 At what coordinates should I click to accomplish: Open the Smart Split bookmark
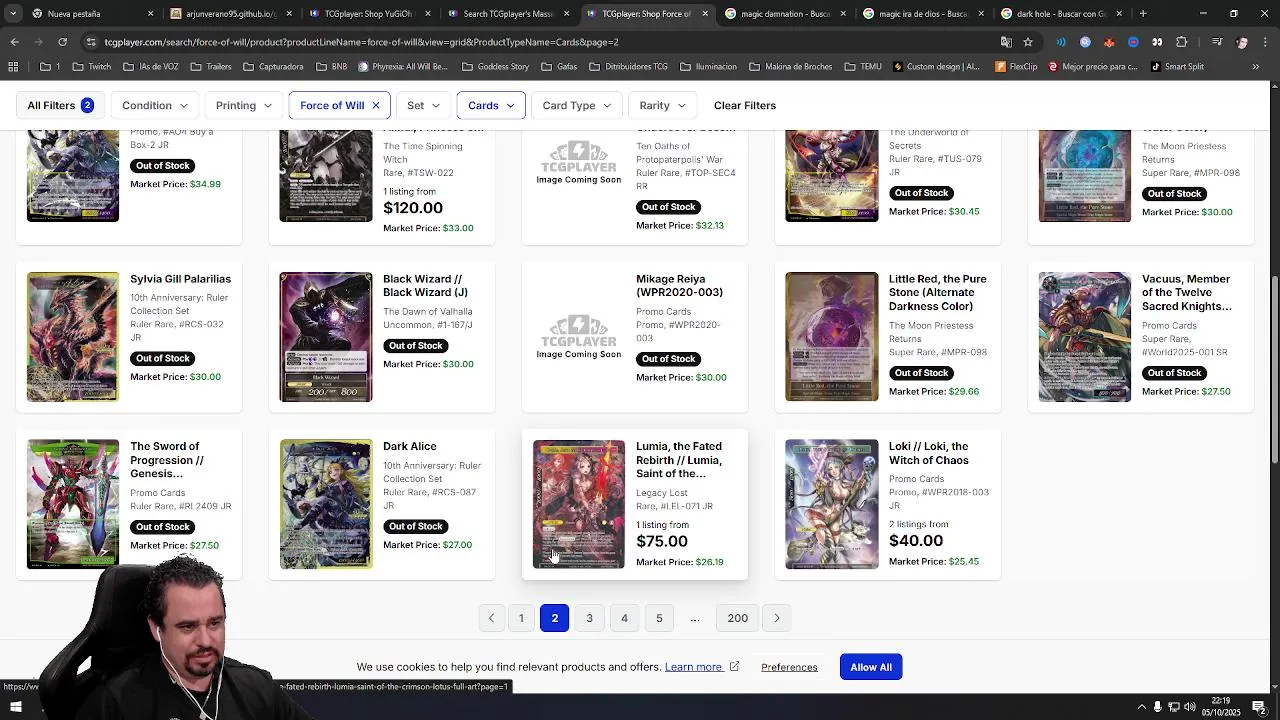(x=1177, y=67)
